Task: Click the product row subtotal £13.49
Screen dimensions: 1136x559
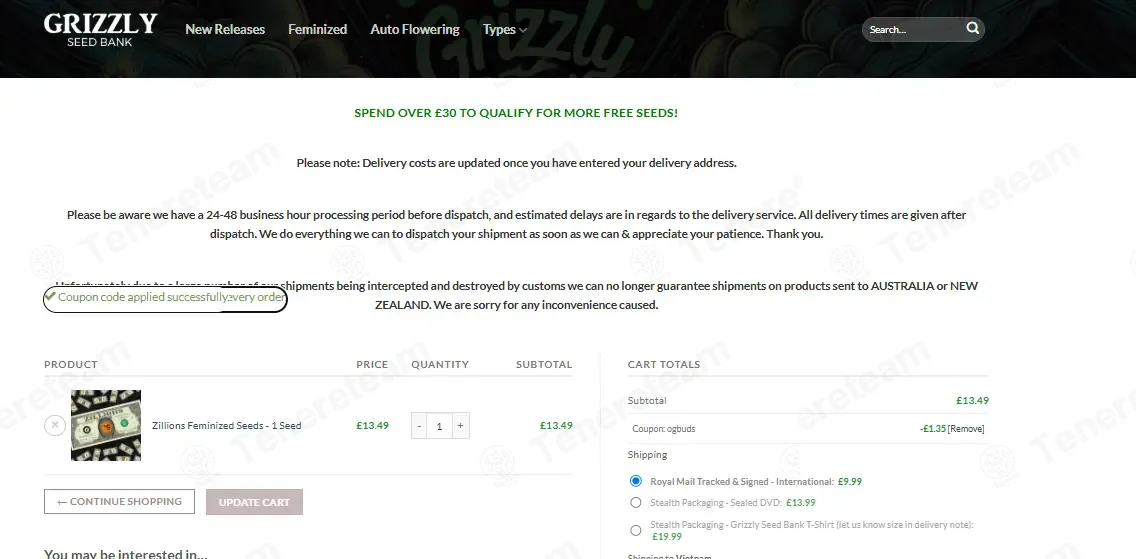Action: pyautogui.click(x=556, y=426)
